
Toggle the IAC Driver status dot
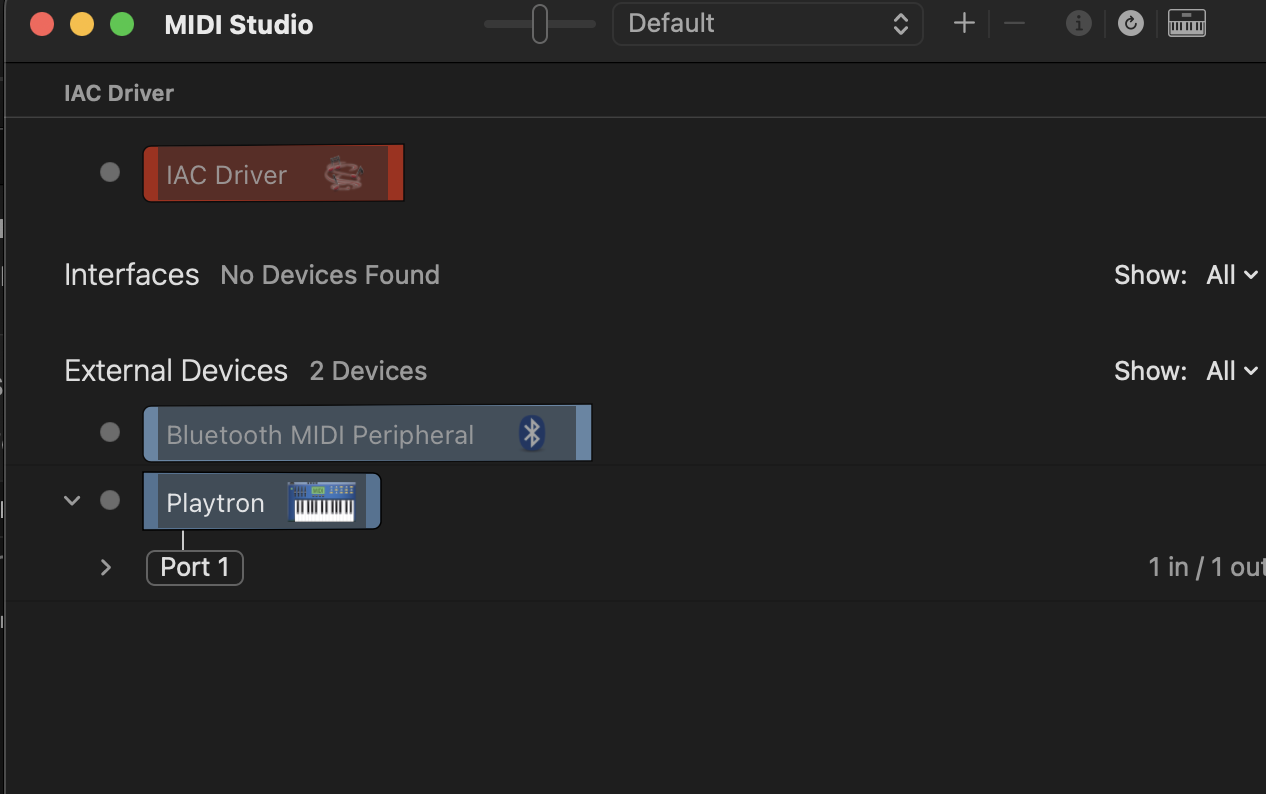pos(110,172)
